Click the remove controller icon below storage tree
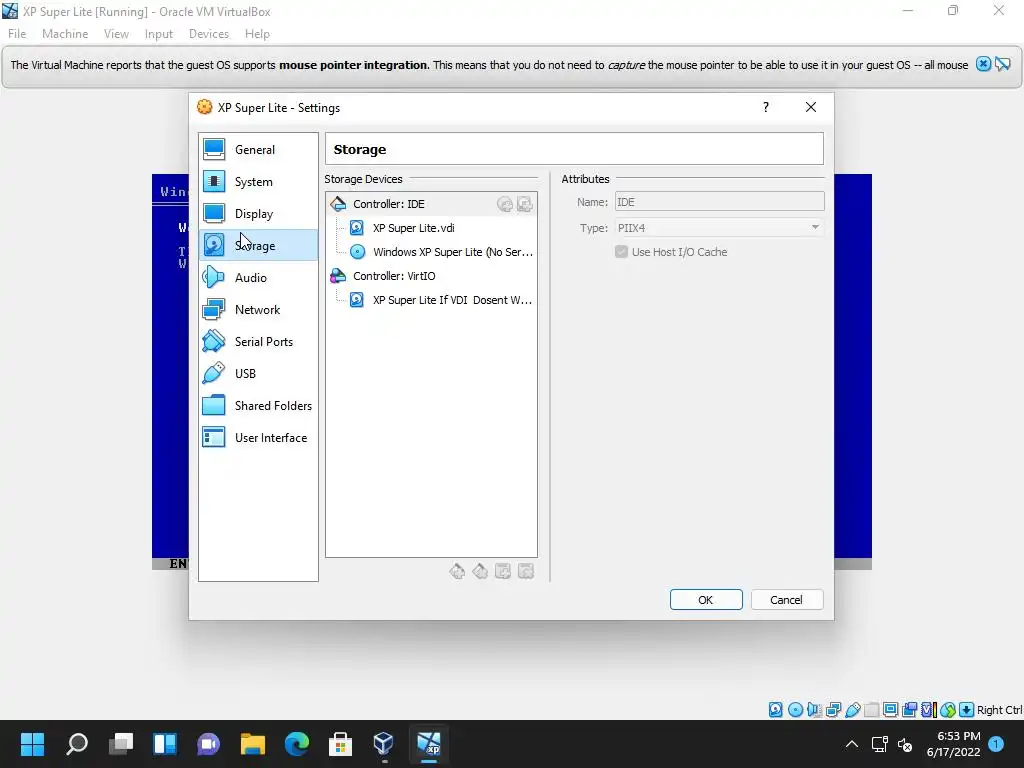The height and width of the screenshot is (768, 1024). pos(480,571)
